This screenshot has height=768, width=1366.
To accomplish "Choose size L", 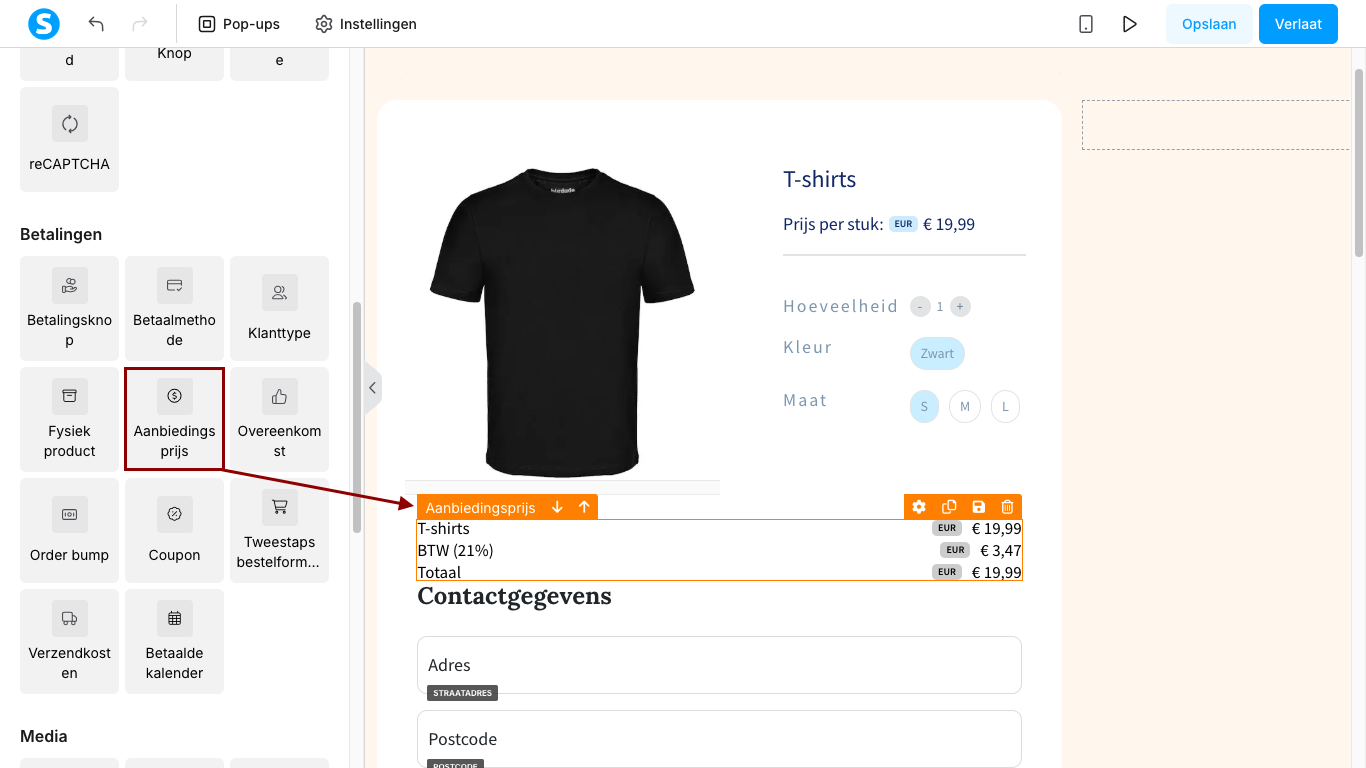I will pyautogui.click(x=1005, y=406).
